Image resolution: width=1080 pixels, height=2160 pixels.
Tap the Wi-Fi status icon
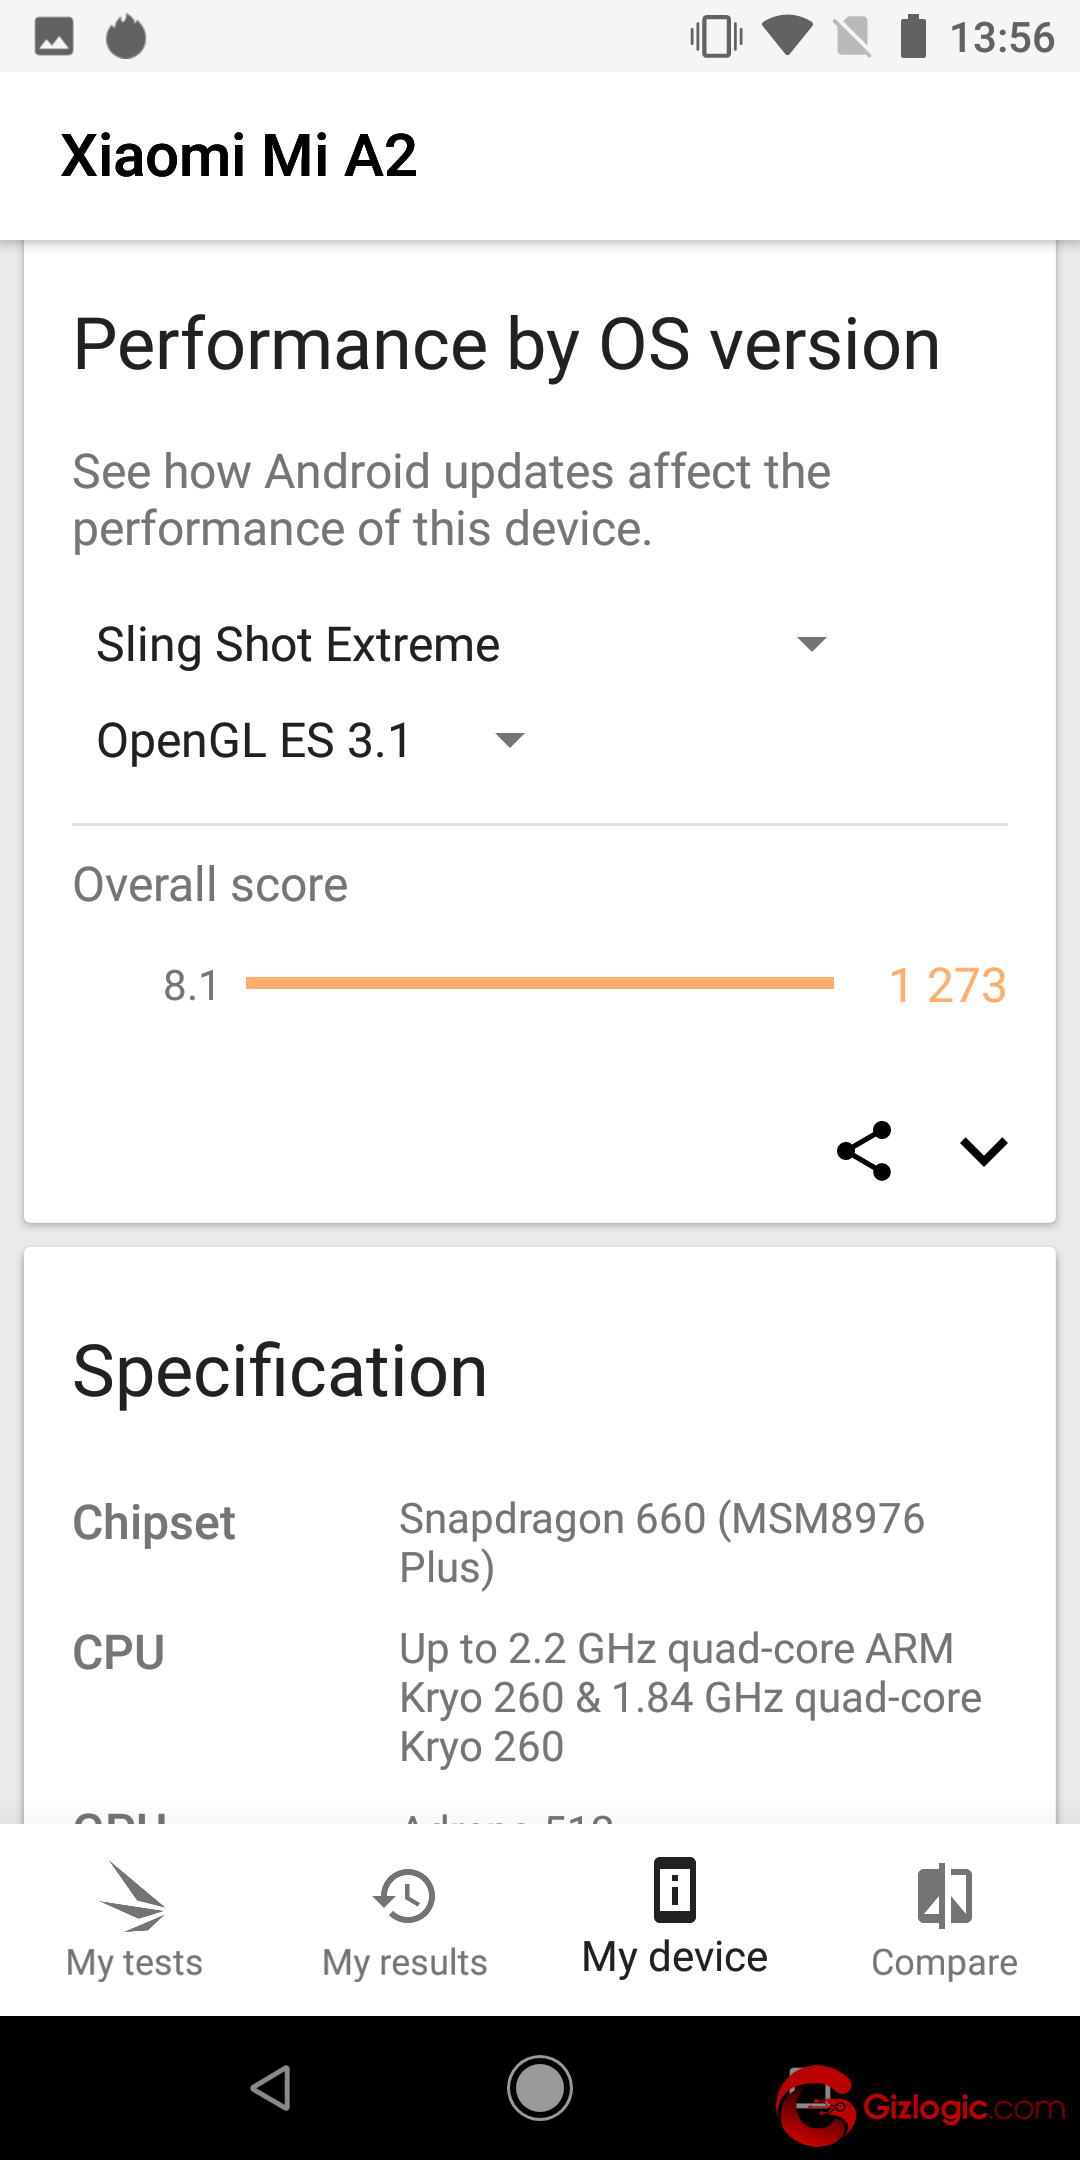tap(788, 37)
